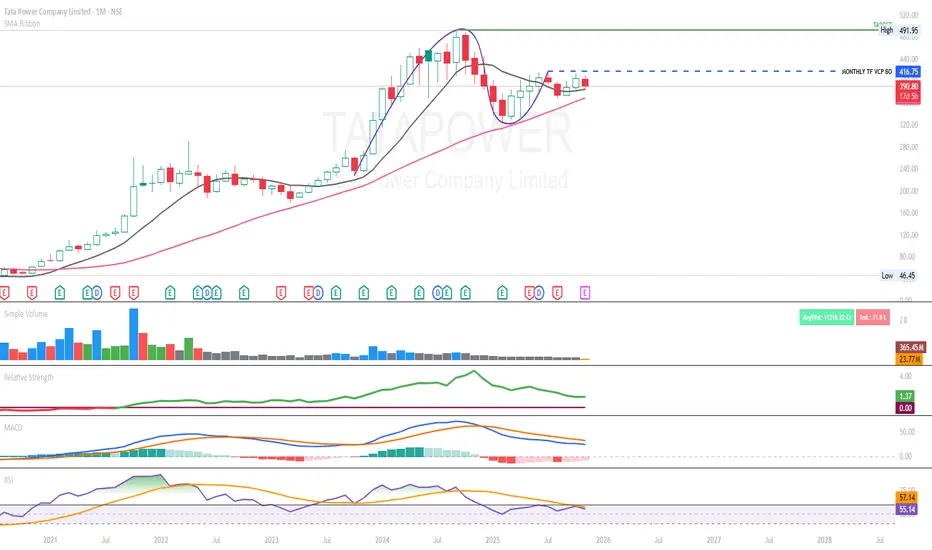
Task: Click the blue 416.75 price label
Action: 908,71
